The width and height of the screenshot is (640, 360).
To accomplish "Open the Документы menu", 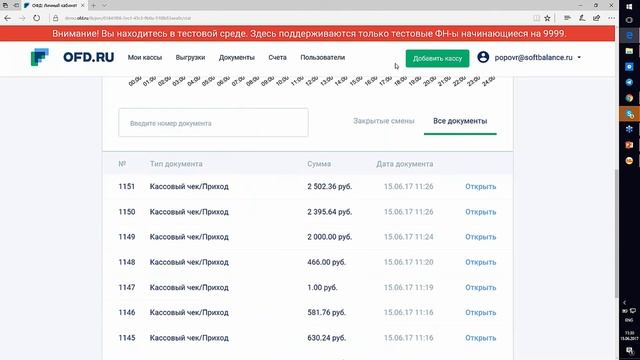I will point(237,58).
